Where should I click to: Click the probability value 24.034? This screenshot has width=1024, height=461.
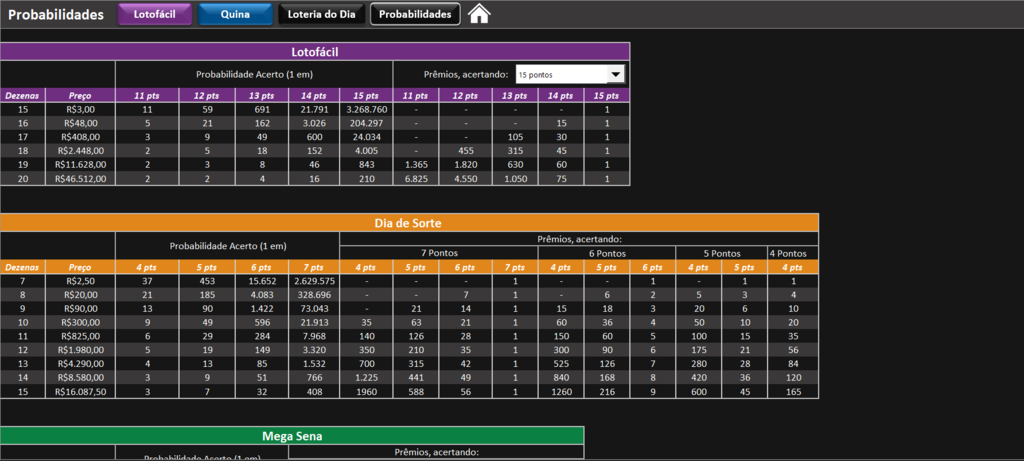[366, 137]
